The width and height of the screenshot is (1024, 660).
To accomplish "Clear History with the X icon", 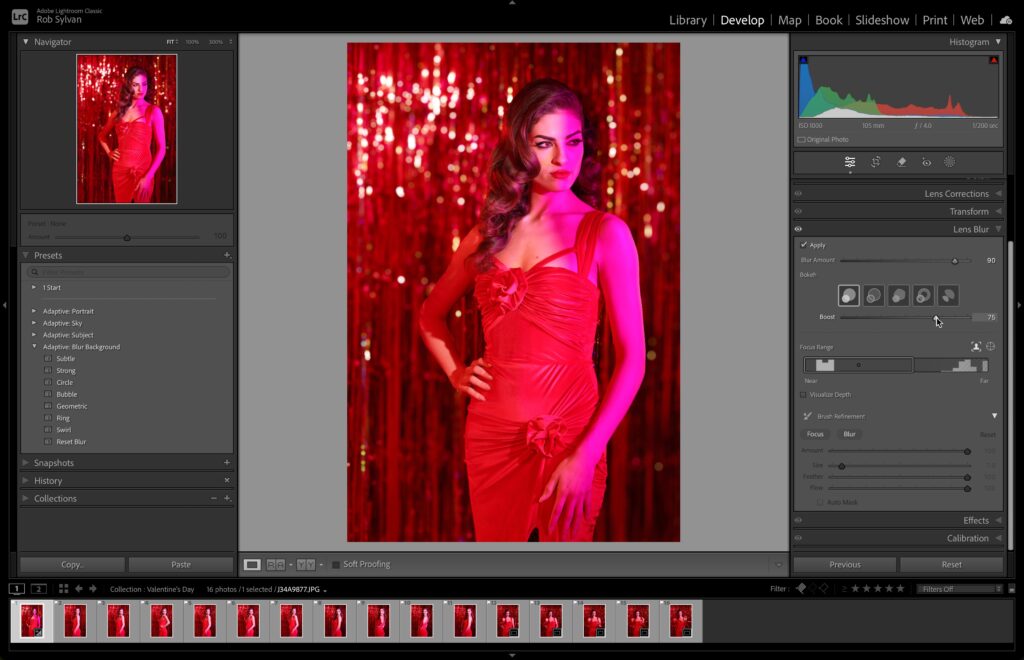I will (x=227, y=480).
